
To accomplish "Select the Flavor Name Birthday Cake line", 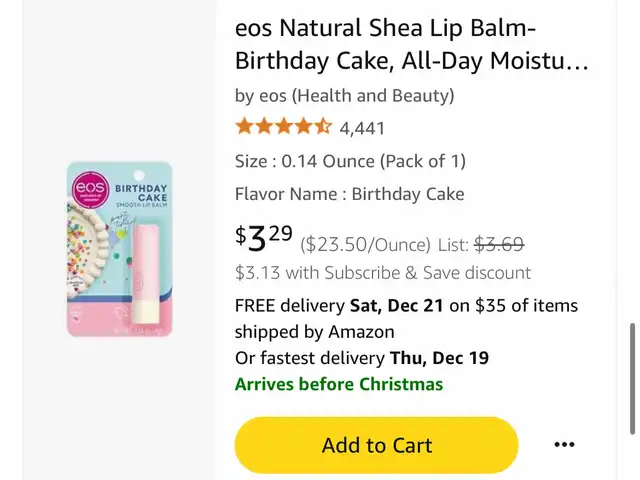I will [x=349, y=194].
